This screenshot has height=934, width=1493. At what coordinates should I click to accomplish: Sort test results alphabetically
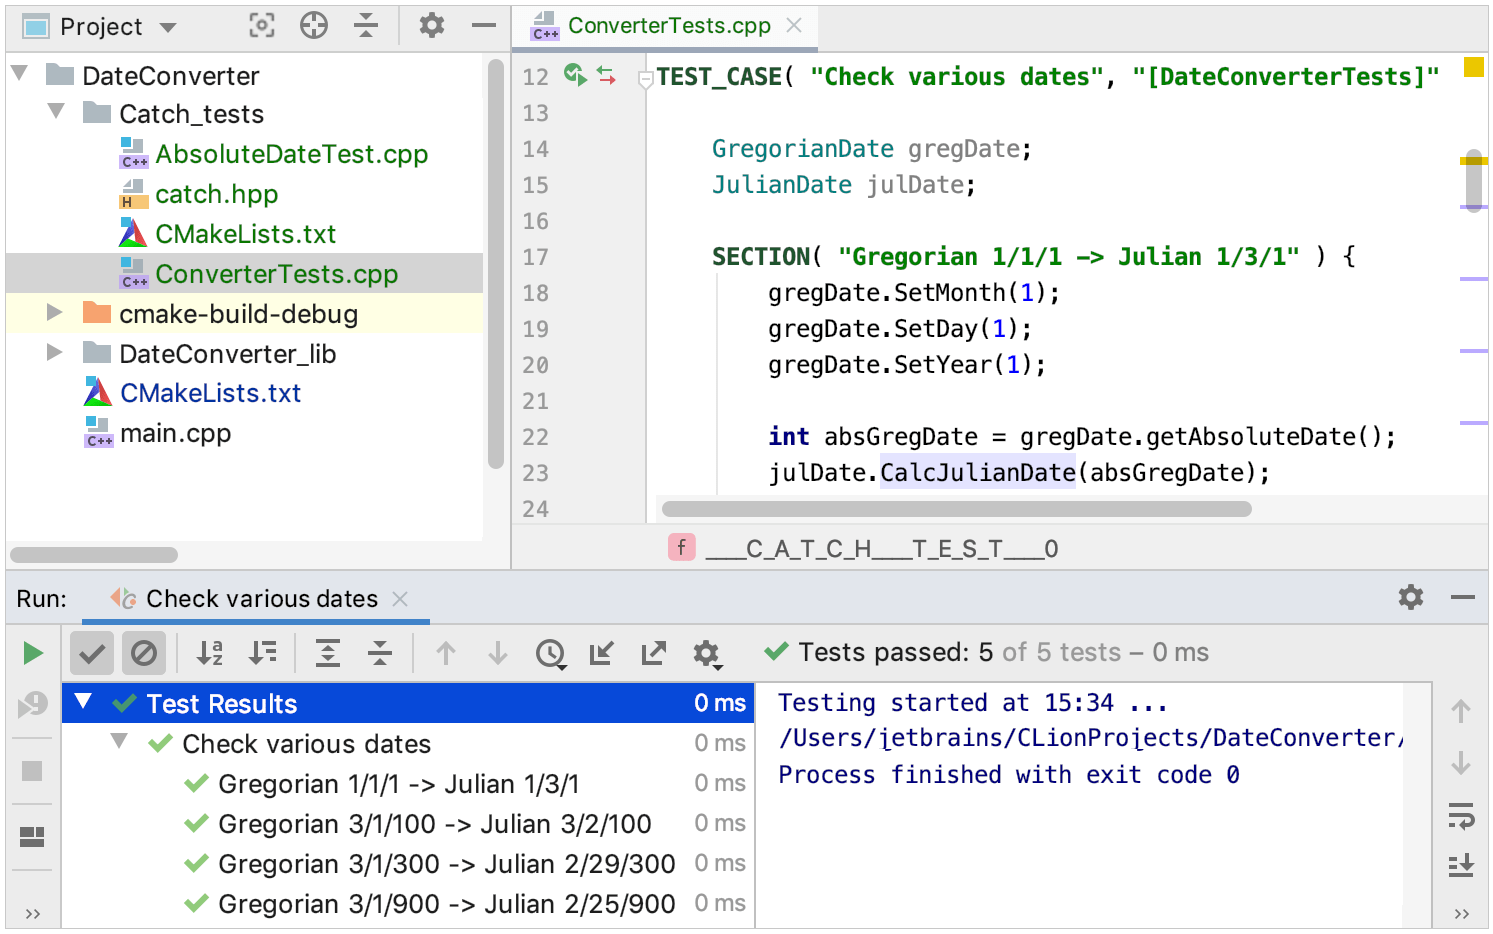(x=210, y=653)
